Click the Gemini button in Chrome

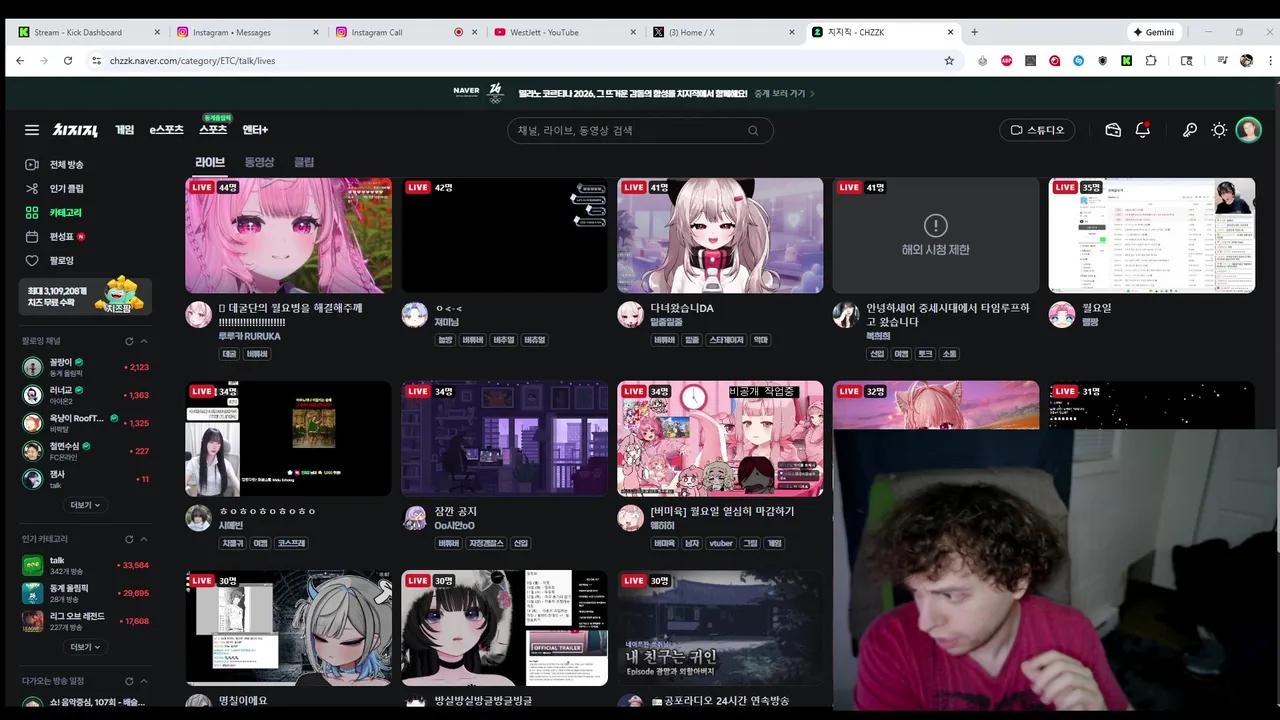pyautogui.click(x=1153, y=32)
